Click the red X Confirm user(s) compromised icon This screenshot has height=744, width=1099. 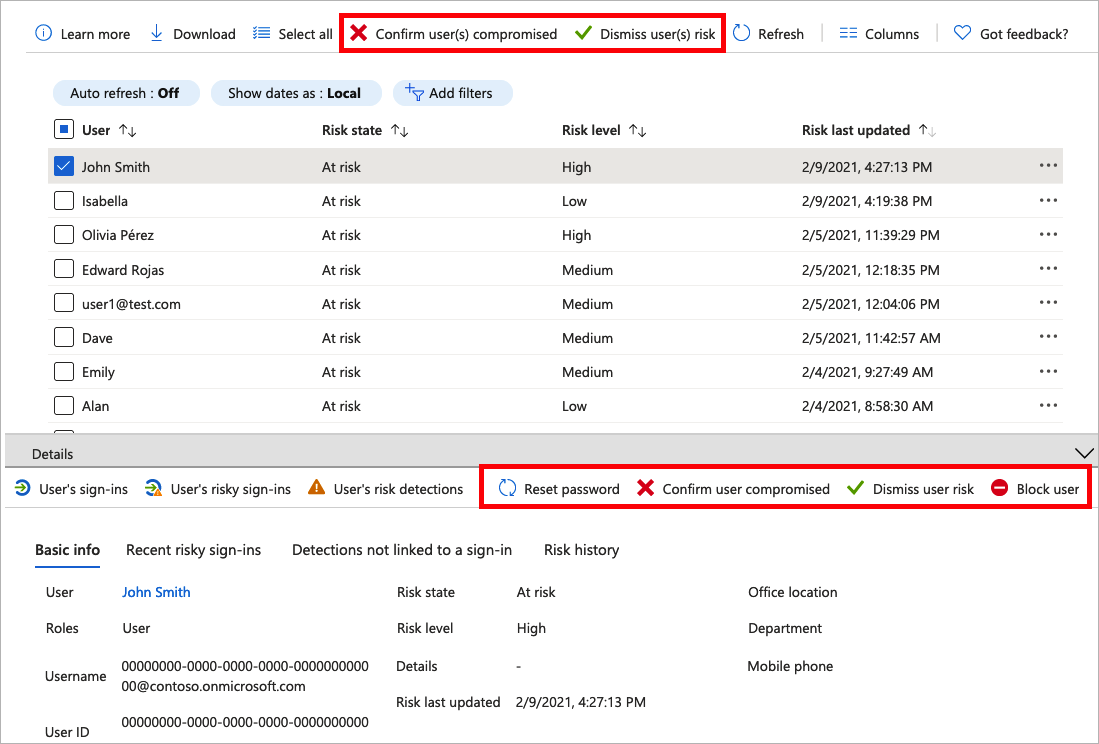[359, 33]
